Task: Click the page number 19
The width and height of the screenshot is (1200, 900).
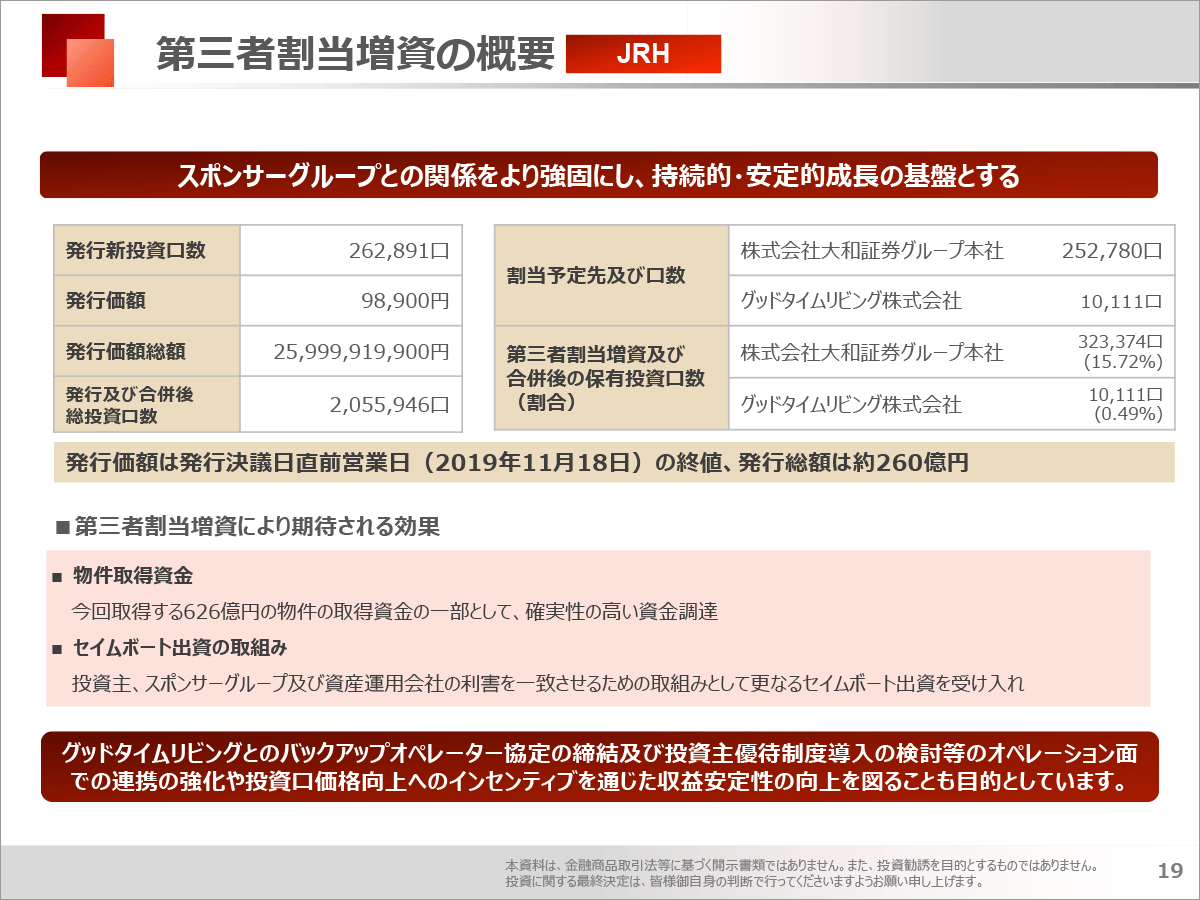Action: coord(1169,870)
